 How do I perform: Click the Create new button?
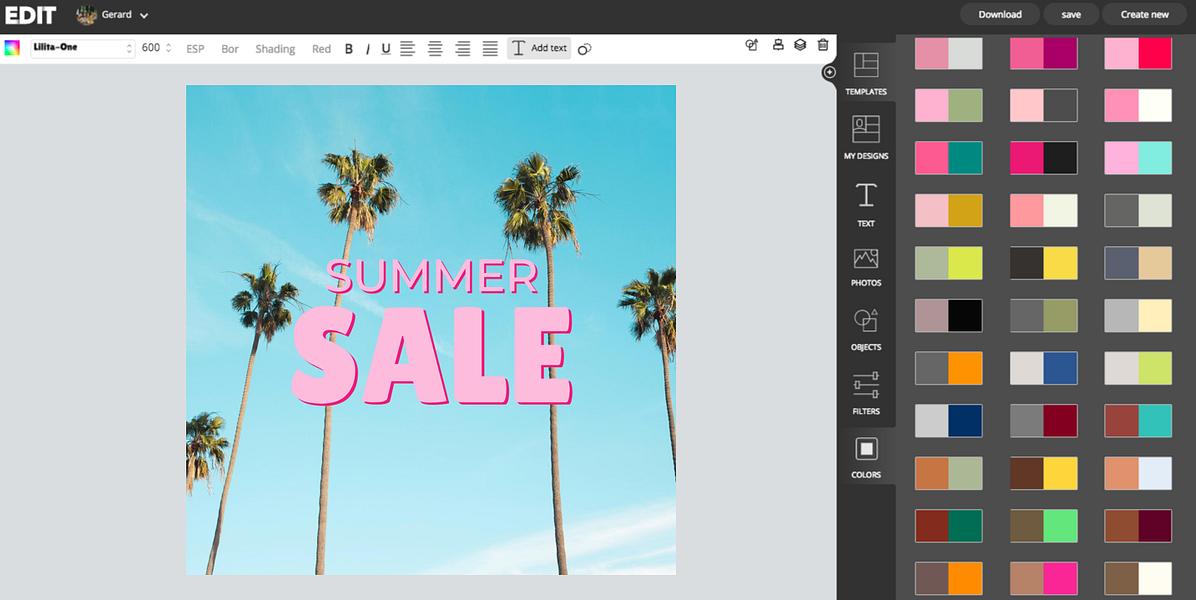(1144, 14)
